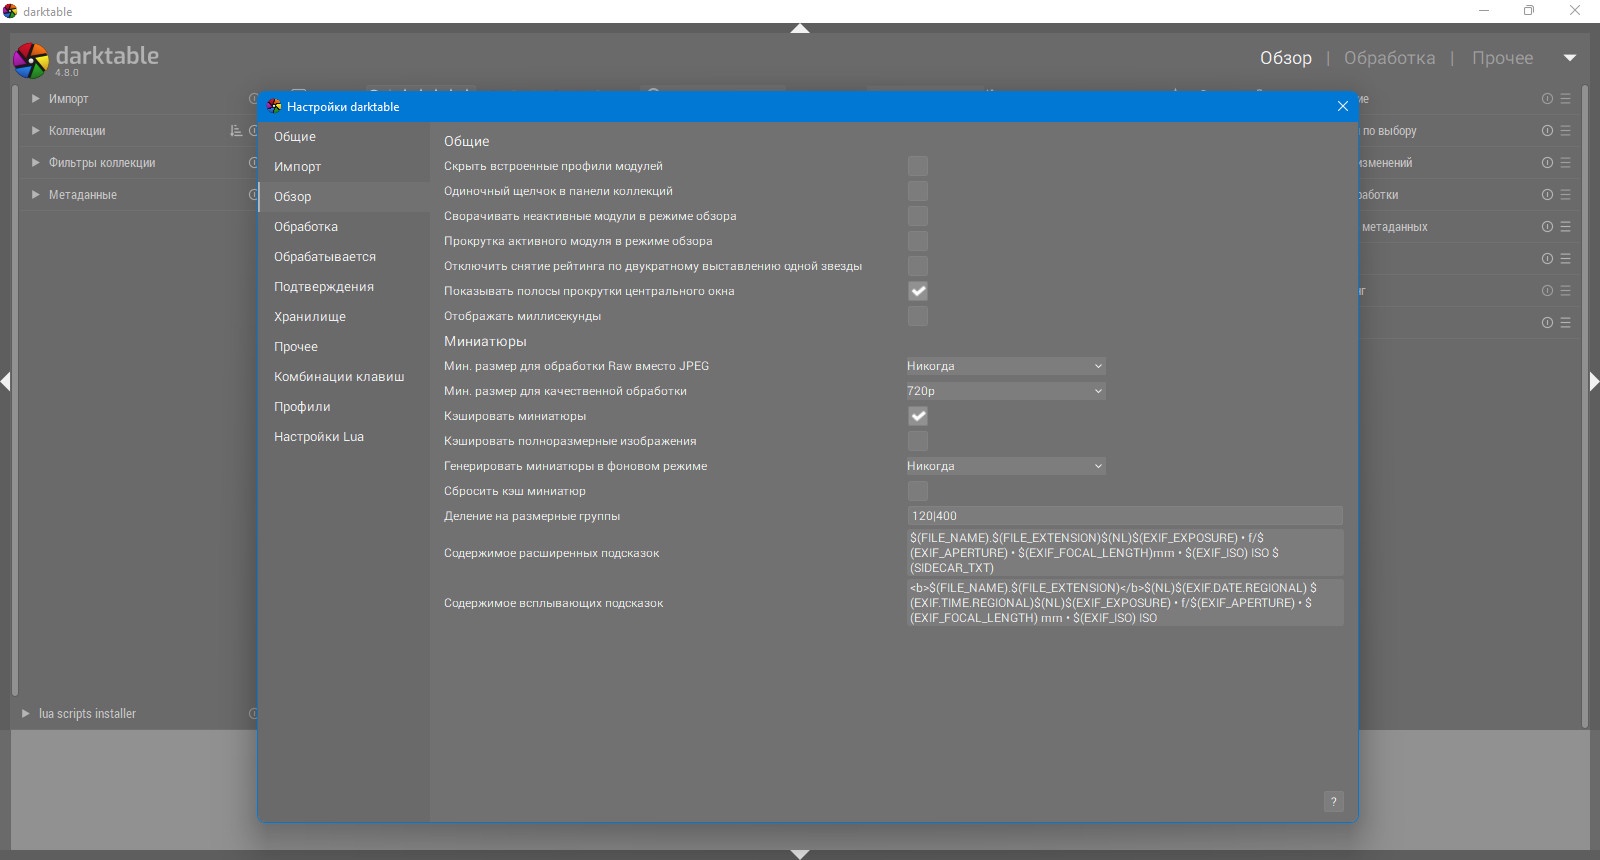Screen dimensions: 1600x860
Task: Open the Обрабатывается settings tab
Action: tap(344, 257)
